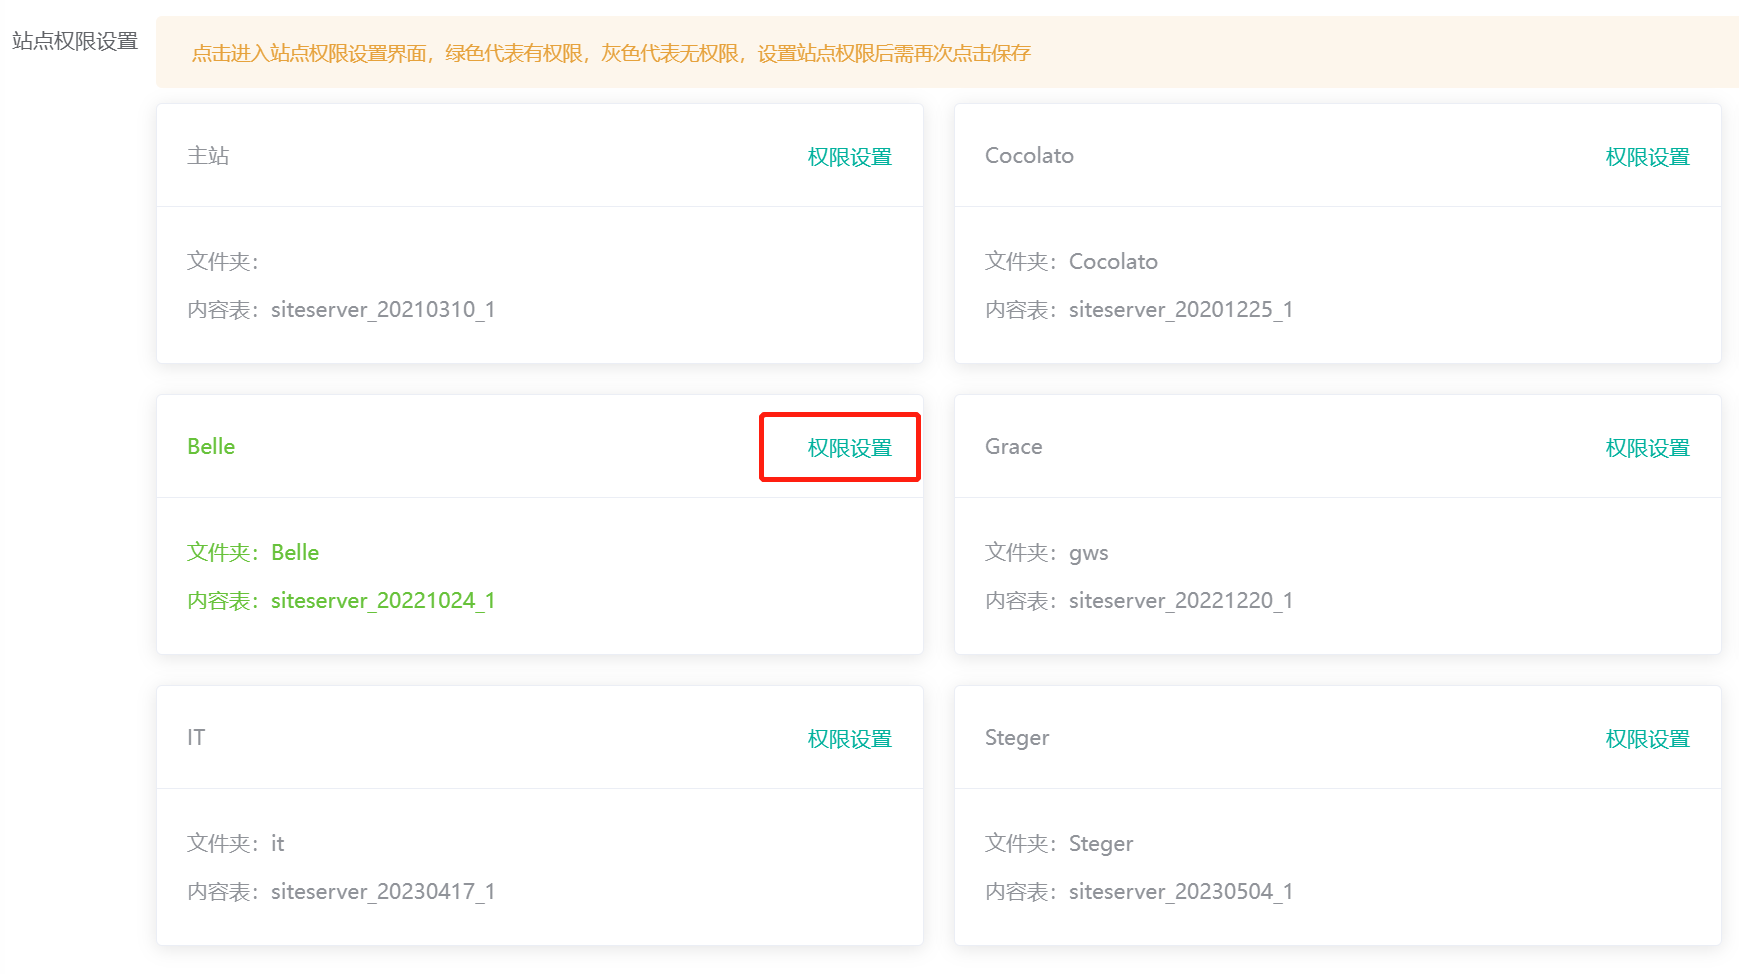
Task: Select the Grace card title
Action: pos(1013,447)
